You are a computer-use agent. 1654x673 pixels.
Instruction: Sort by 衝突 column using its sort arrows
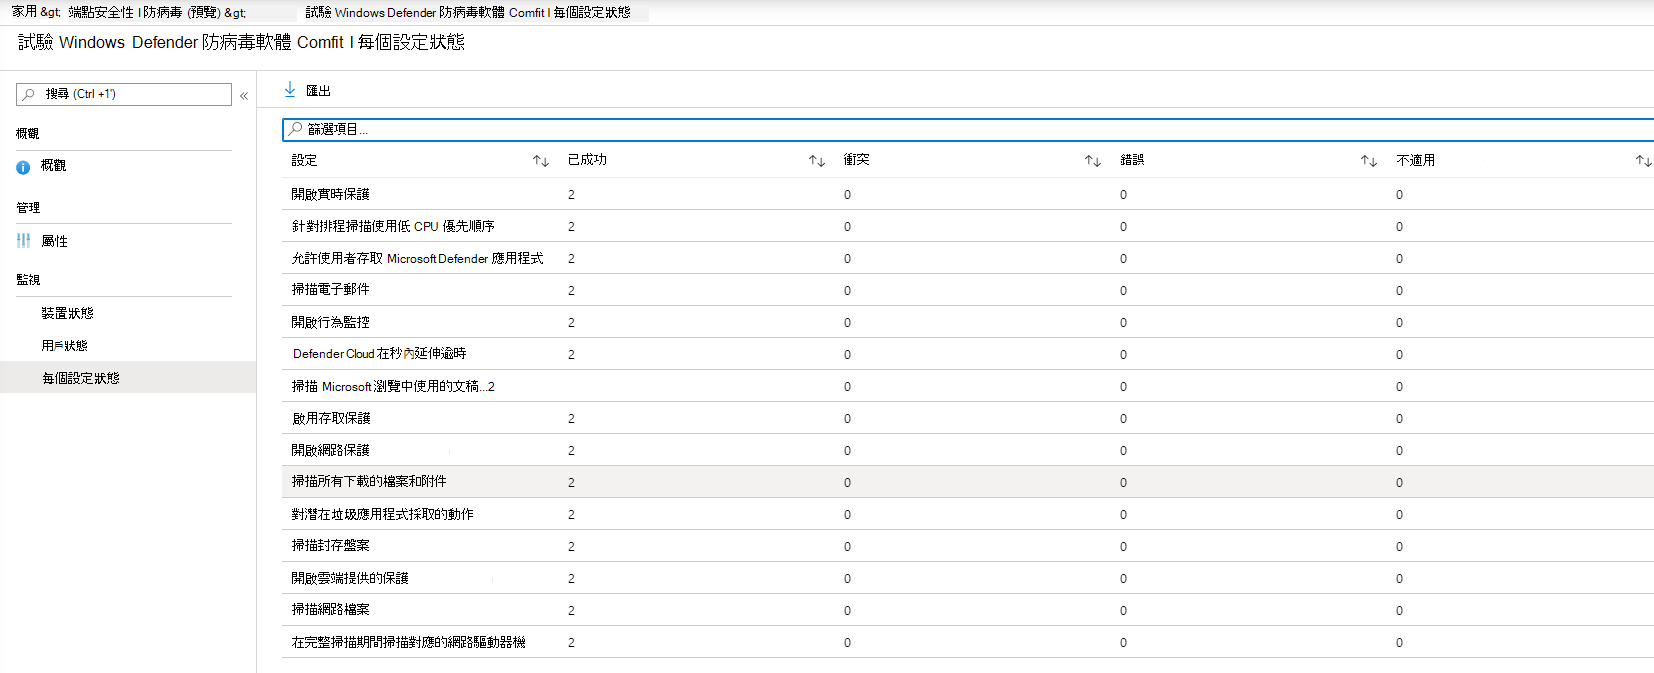pyautogui.click(x=1093, y=161)
